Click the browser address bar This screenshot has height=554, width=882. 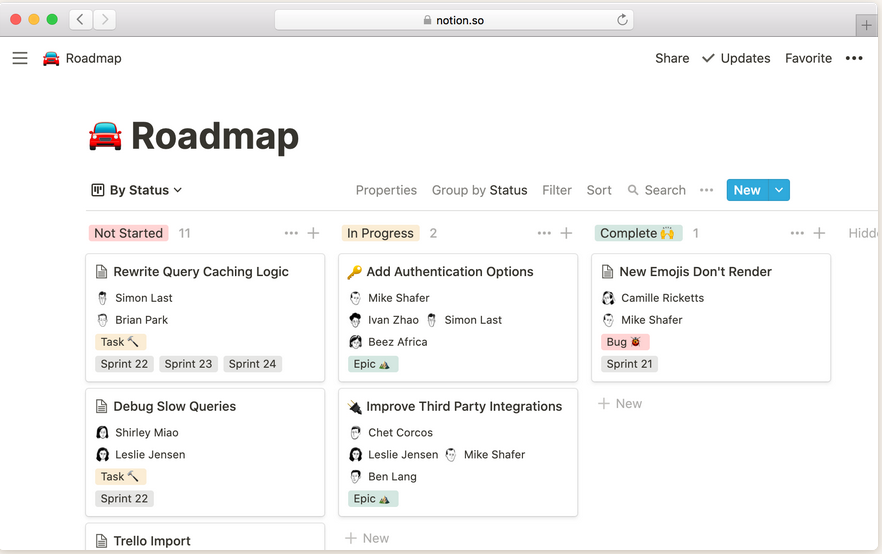[453, 20]
